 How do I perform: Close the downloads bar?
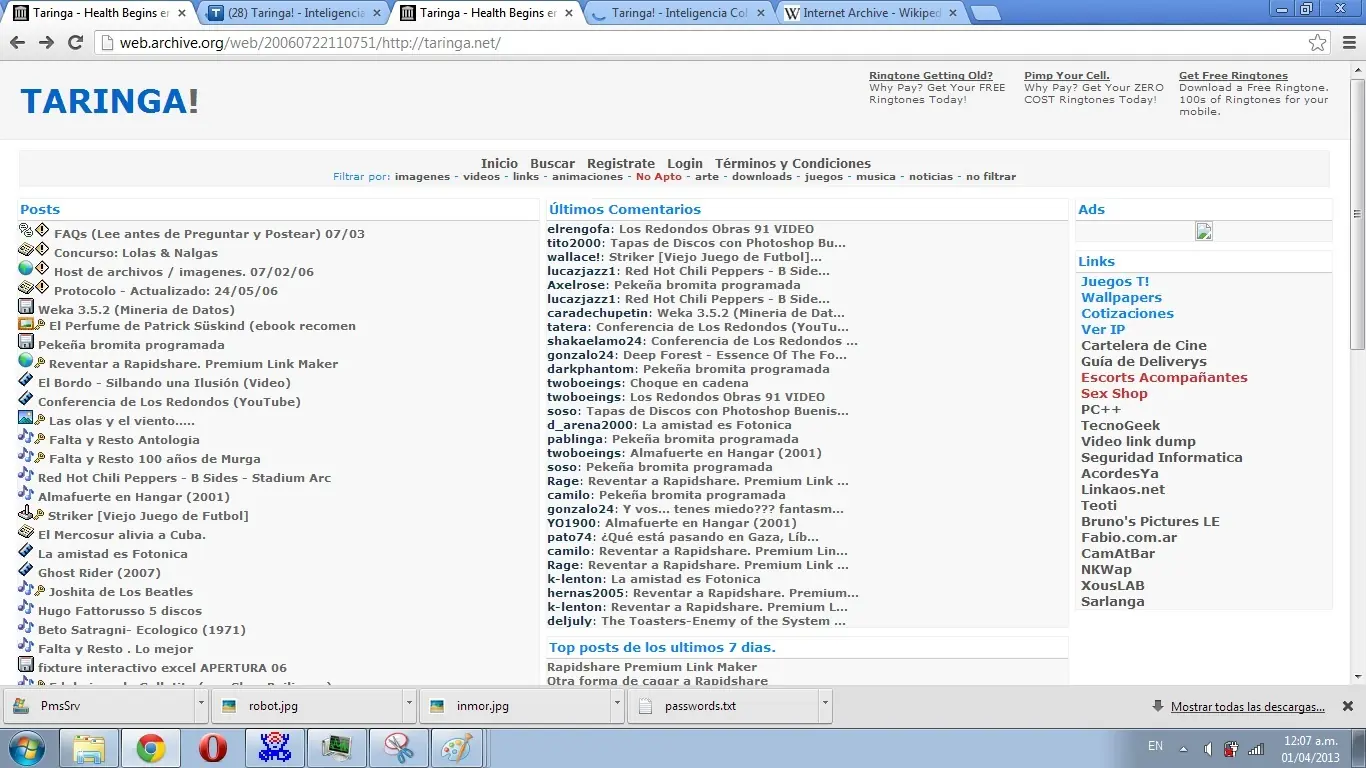[x=1347, y=706]
